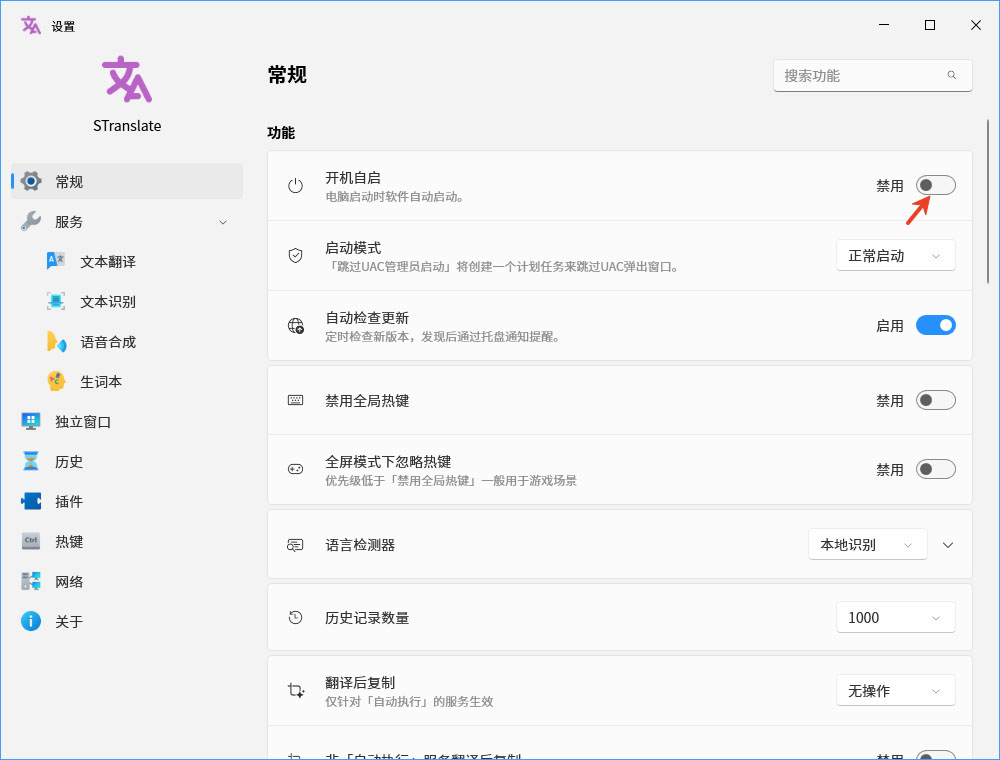Open the 网络 settings page
Screen dimensions: 1000x760
pos(69,581)
